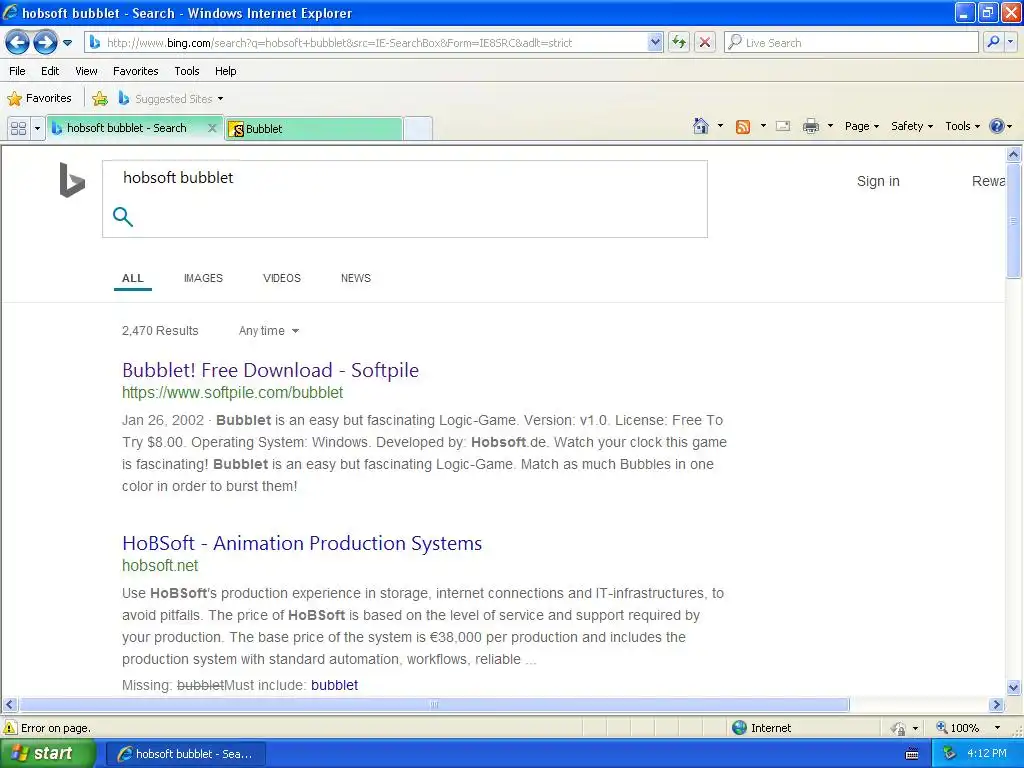Click the Read Mail icon
Viewport: 1024px width, 768px height.
click(x=783, y=126)
